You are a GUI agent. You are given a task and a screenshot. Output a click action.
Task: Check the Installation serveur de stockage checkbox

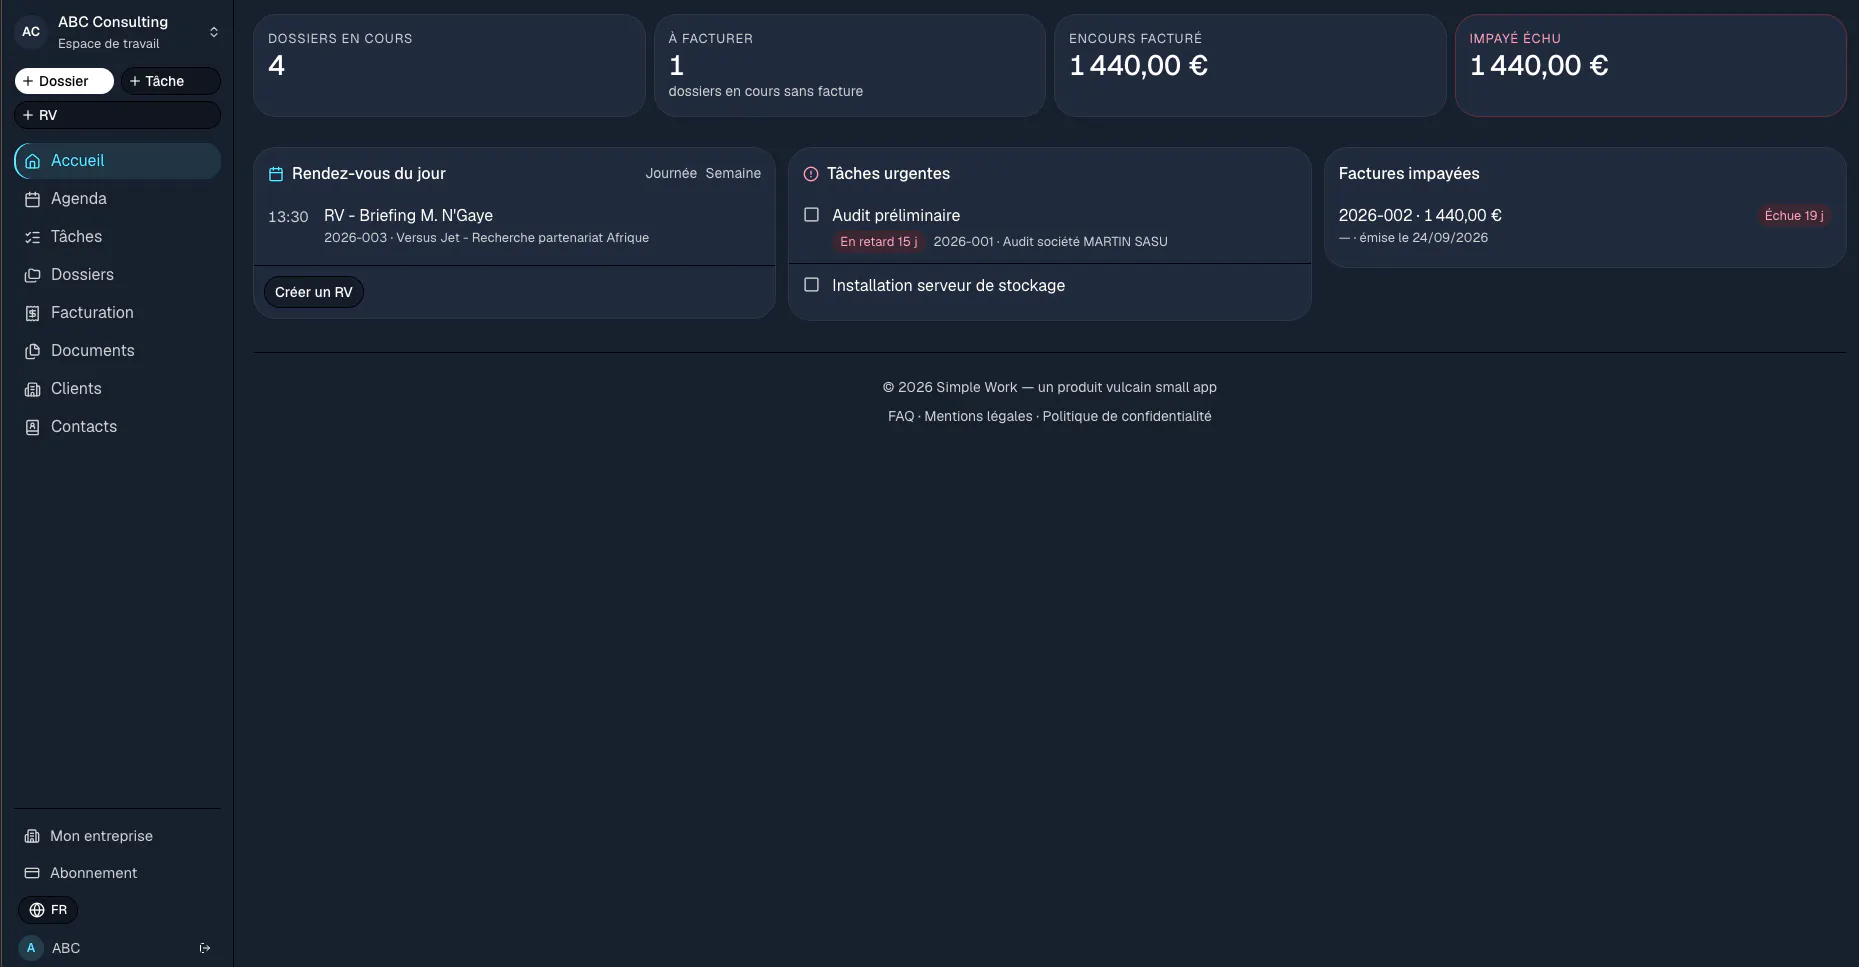click(x=812, y=285)
